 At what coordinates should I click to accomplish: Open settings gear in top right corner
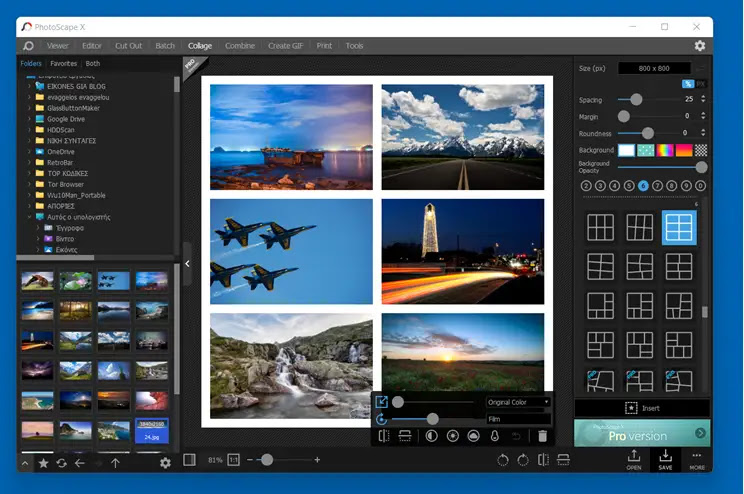click(x=699, y=46)
